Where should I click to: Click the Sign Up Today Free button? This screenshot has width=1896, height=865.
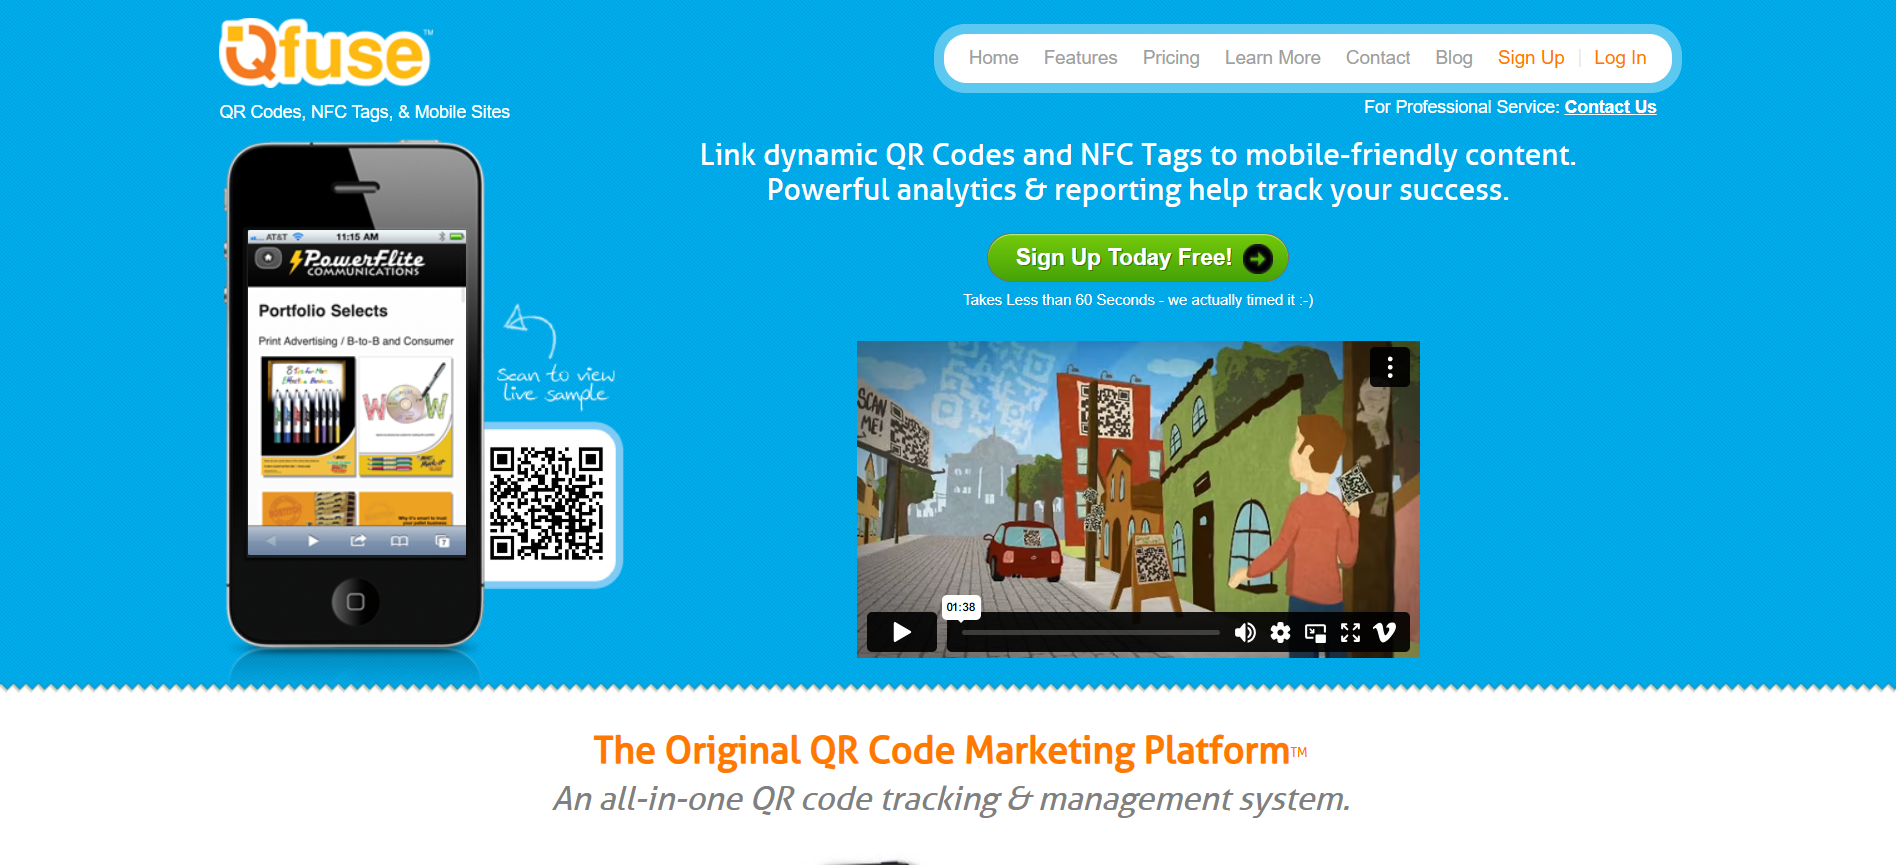click(1138, 258)
